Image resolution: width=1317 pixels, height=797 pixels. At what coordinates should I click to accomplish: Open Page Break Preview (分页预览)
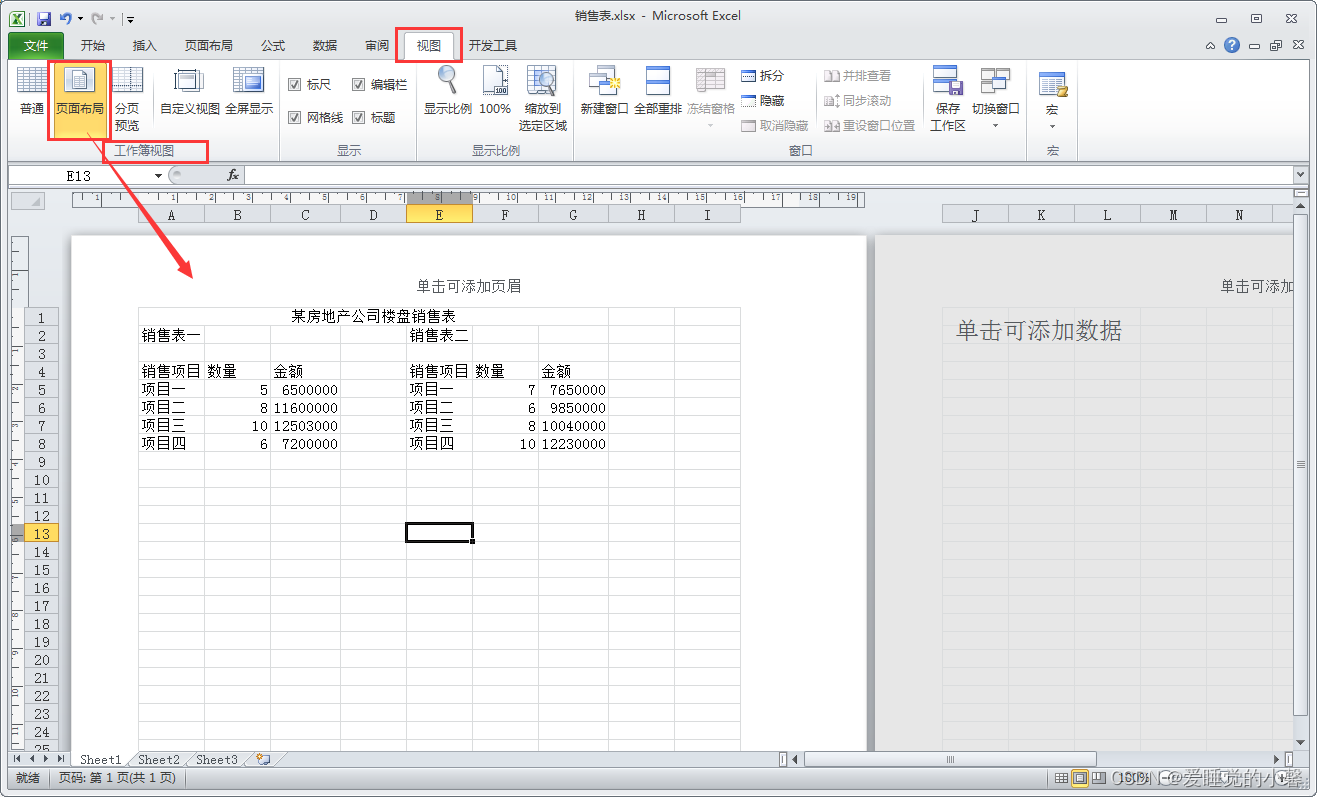127,98
